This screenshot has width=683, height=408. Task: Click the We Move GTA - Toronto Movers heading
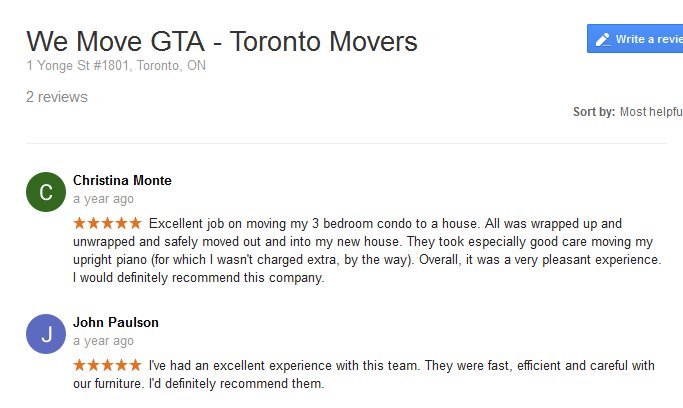pyautogui.click(x=222, y=42)
